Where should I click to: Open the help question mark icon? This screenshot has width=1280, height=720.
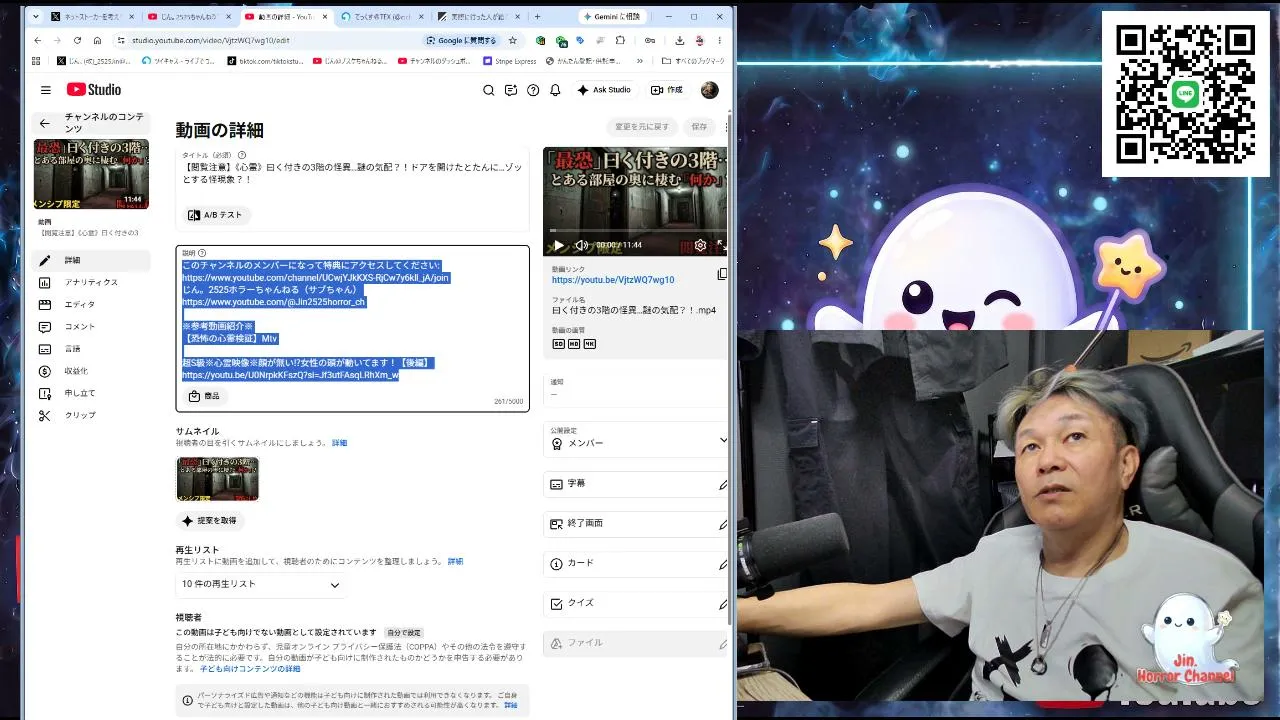[533, 90]
